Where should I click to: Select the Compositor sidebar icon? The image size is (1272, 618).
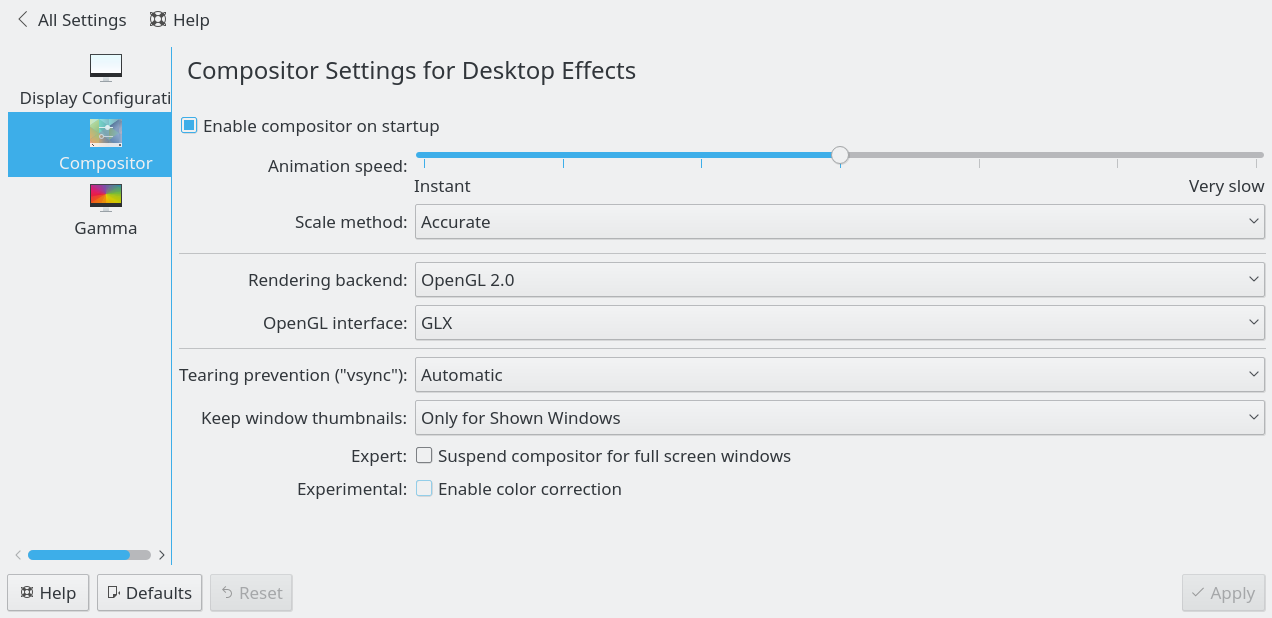(105, 133)
